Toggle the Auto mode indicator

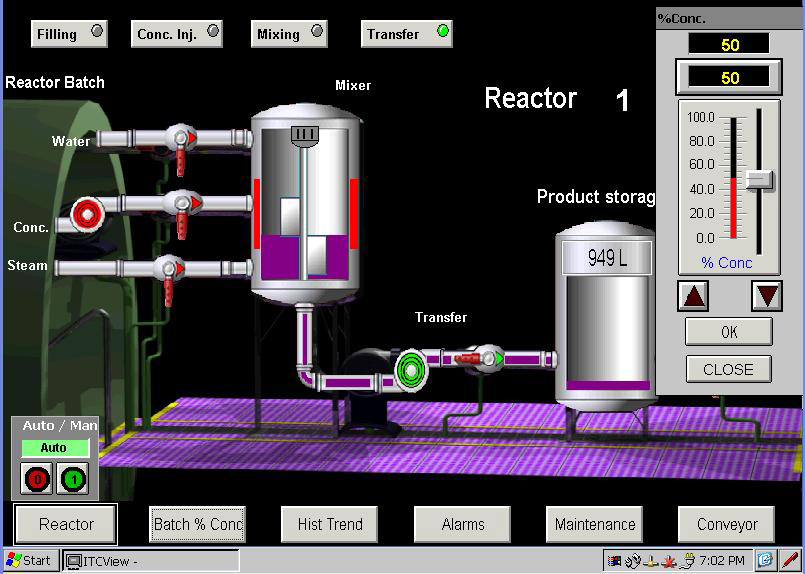coord(55,448)
